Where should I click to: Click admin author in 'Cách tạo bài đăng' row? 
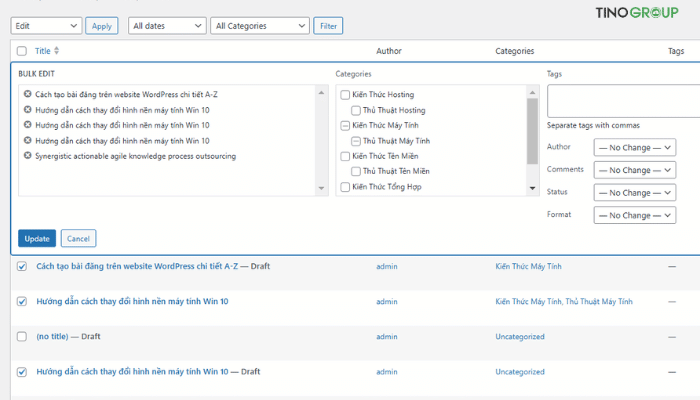pyautogui.click(x=387, y=267)
